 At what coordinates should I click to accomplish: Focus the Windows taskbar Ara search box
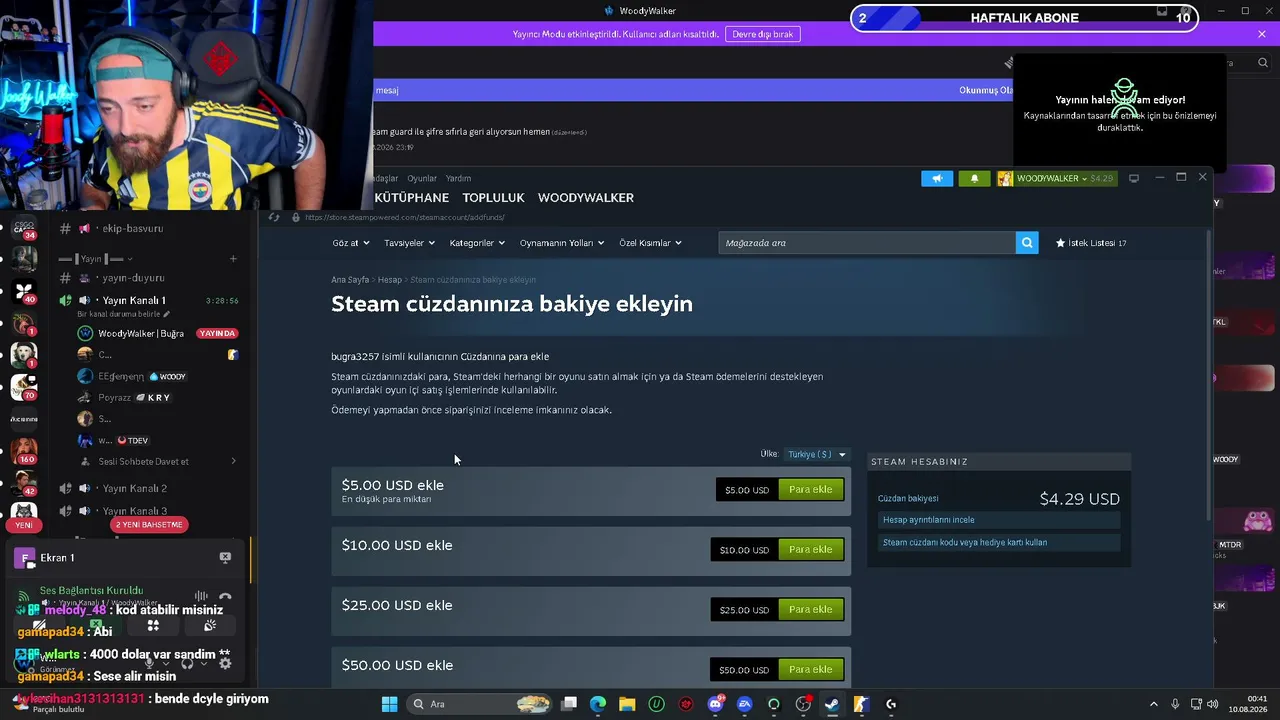pyautogui.click(x=479, y=704)
